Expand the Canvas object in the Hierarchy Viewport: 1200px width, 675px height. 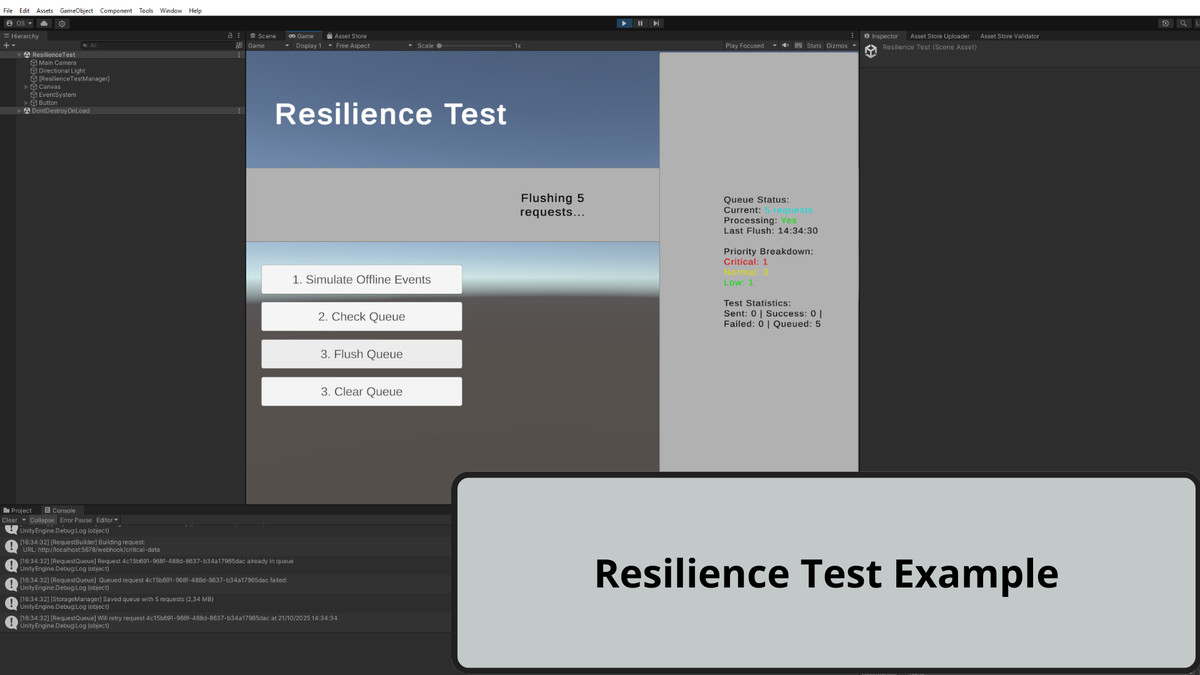(x=26, y=87)
